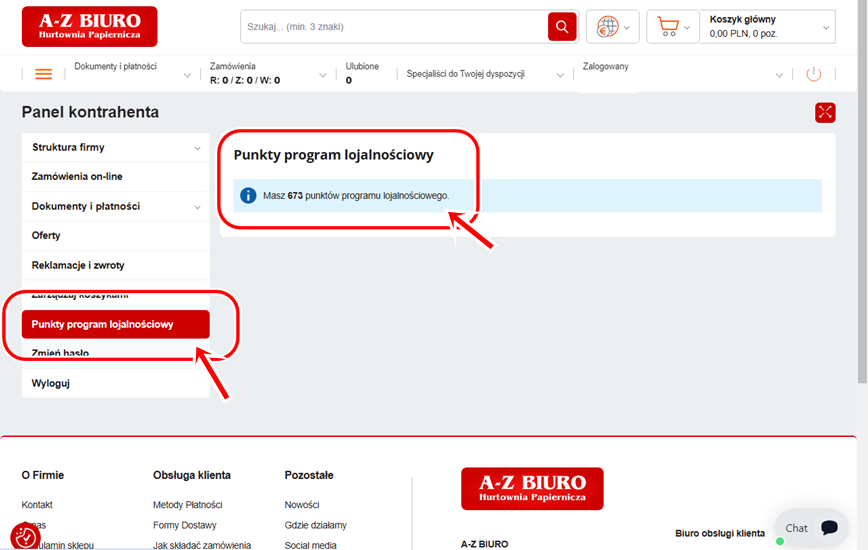Open Oferty sidebar item

(x=116, y=236)
